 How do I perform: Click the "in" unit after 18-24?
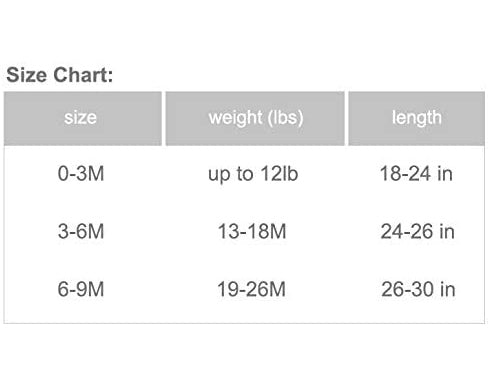pyautogui.click(x=445, y=174)
